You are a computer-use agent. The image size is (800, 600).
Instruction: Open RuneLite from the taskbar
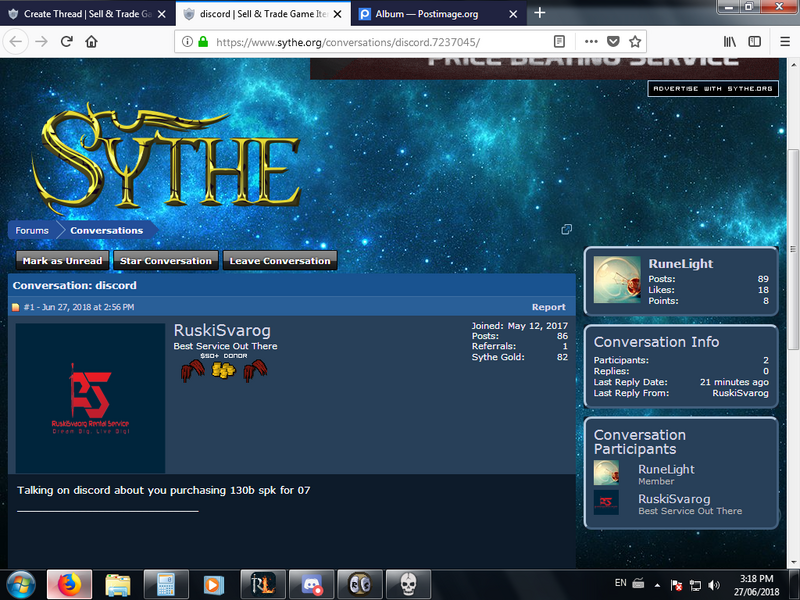pyautogui.click(x=263, y=585)
